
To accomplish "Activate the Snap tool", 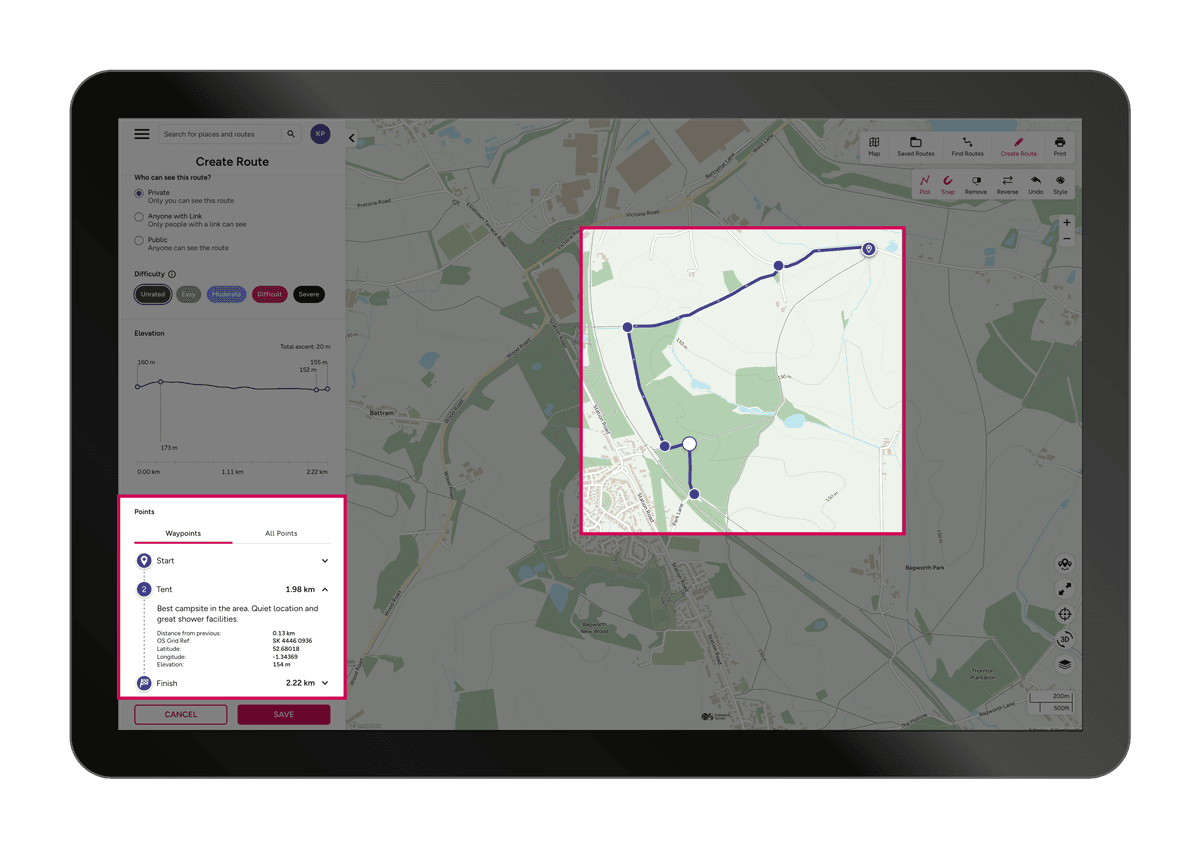I will [948, 184].
